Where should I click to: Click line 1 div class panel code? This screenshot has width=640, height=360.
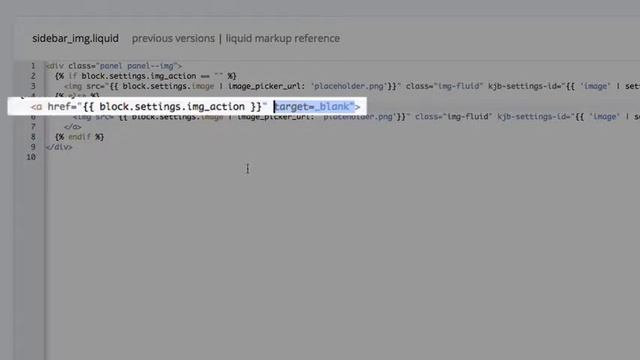coord(113,66)
